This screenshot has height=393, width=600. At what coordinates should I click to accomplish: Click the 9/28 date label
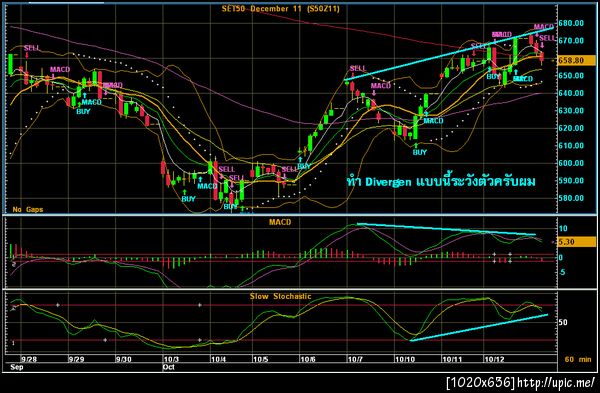[29, 359]
